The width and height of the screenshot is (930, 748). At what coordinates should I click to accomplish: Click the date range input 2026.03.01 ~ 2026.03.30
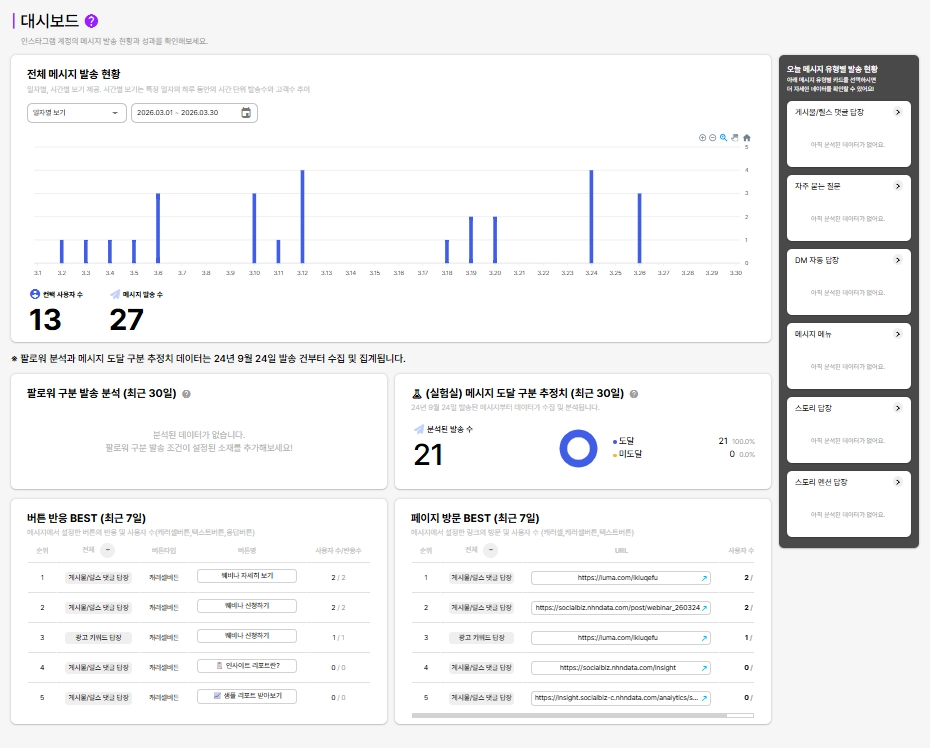pyautogui.click(x=194, y=113)
